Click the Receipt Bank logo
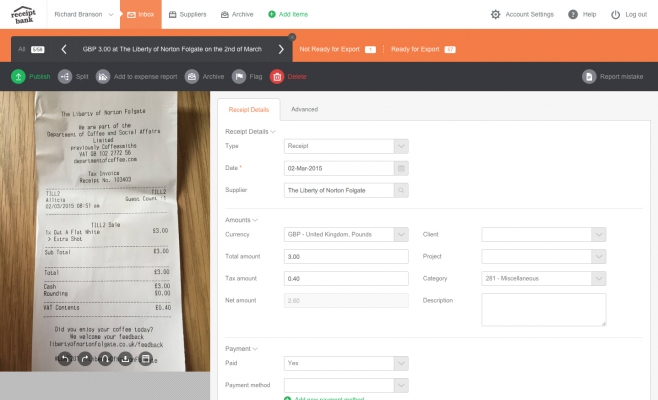This screenshot has width=658, height=400. [24, 14]
